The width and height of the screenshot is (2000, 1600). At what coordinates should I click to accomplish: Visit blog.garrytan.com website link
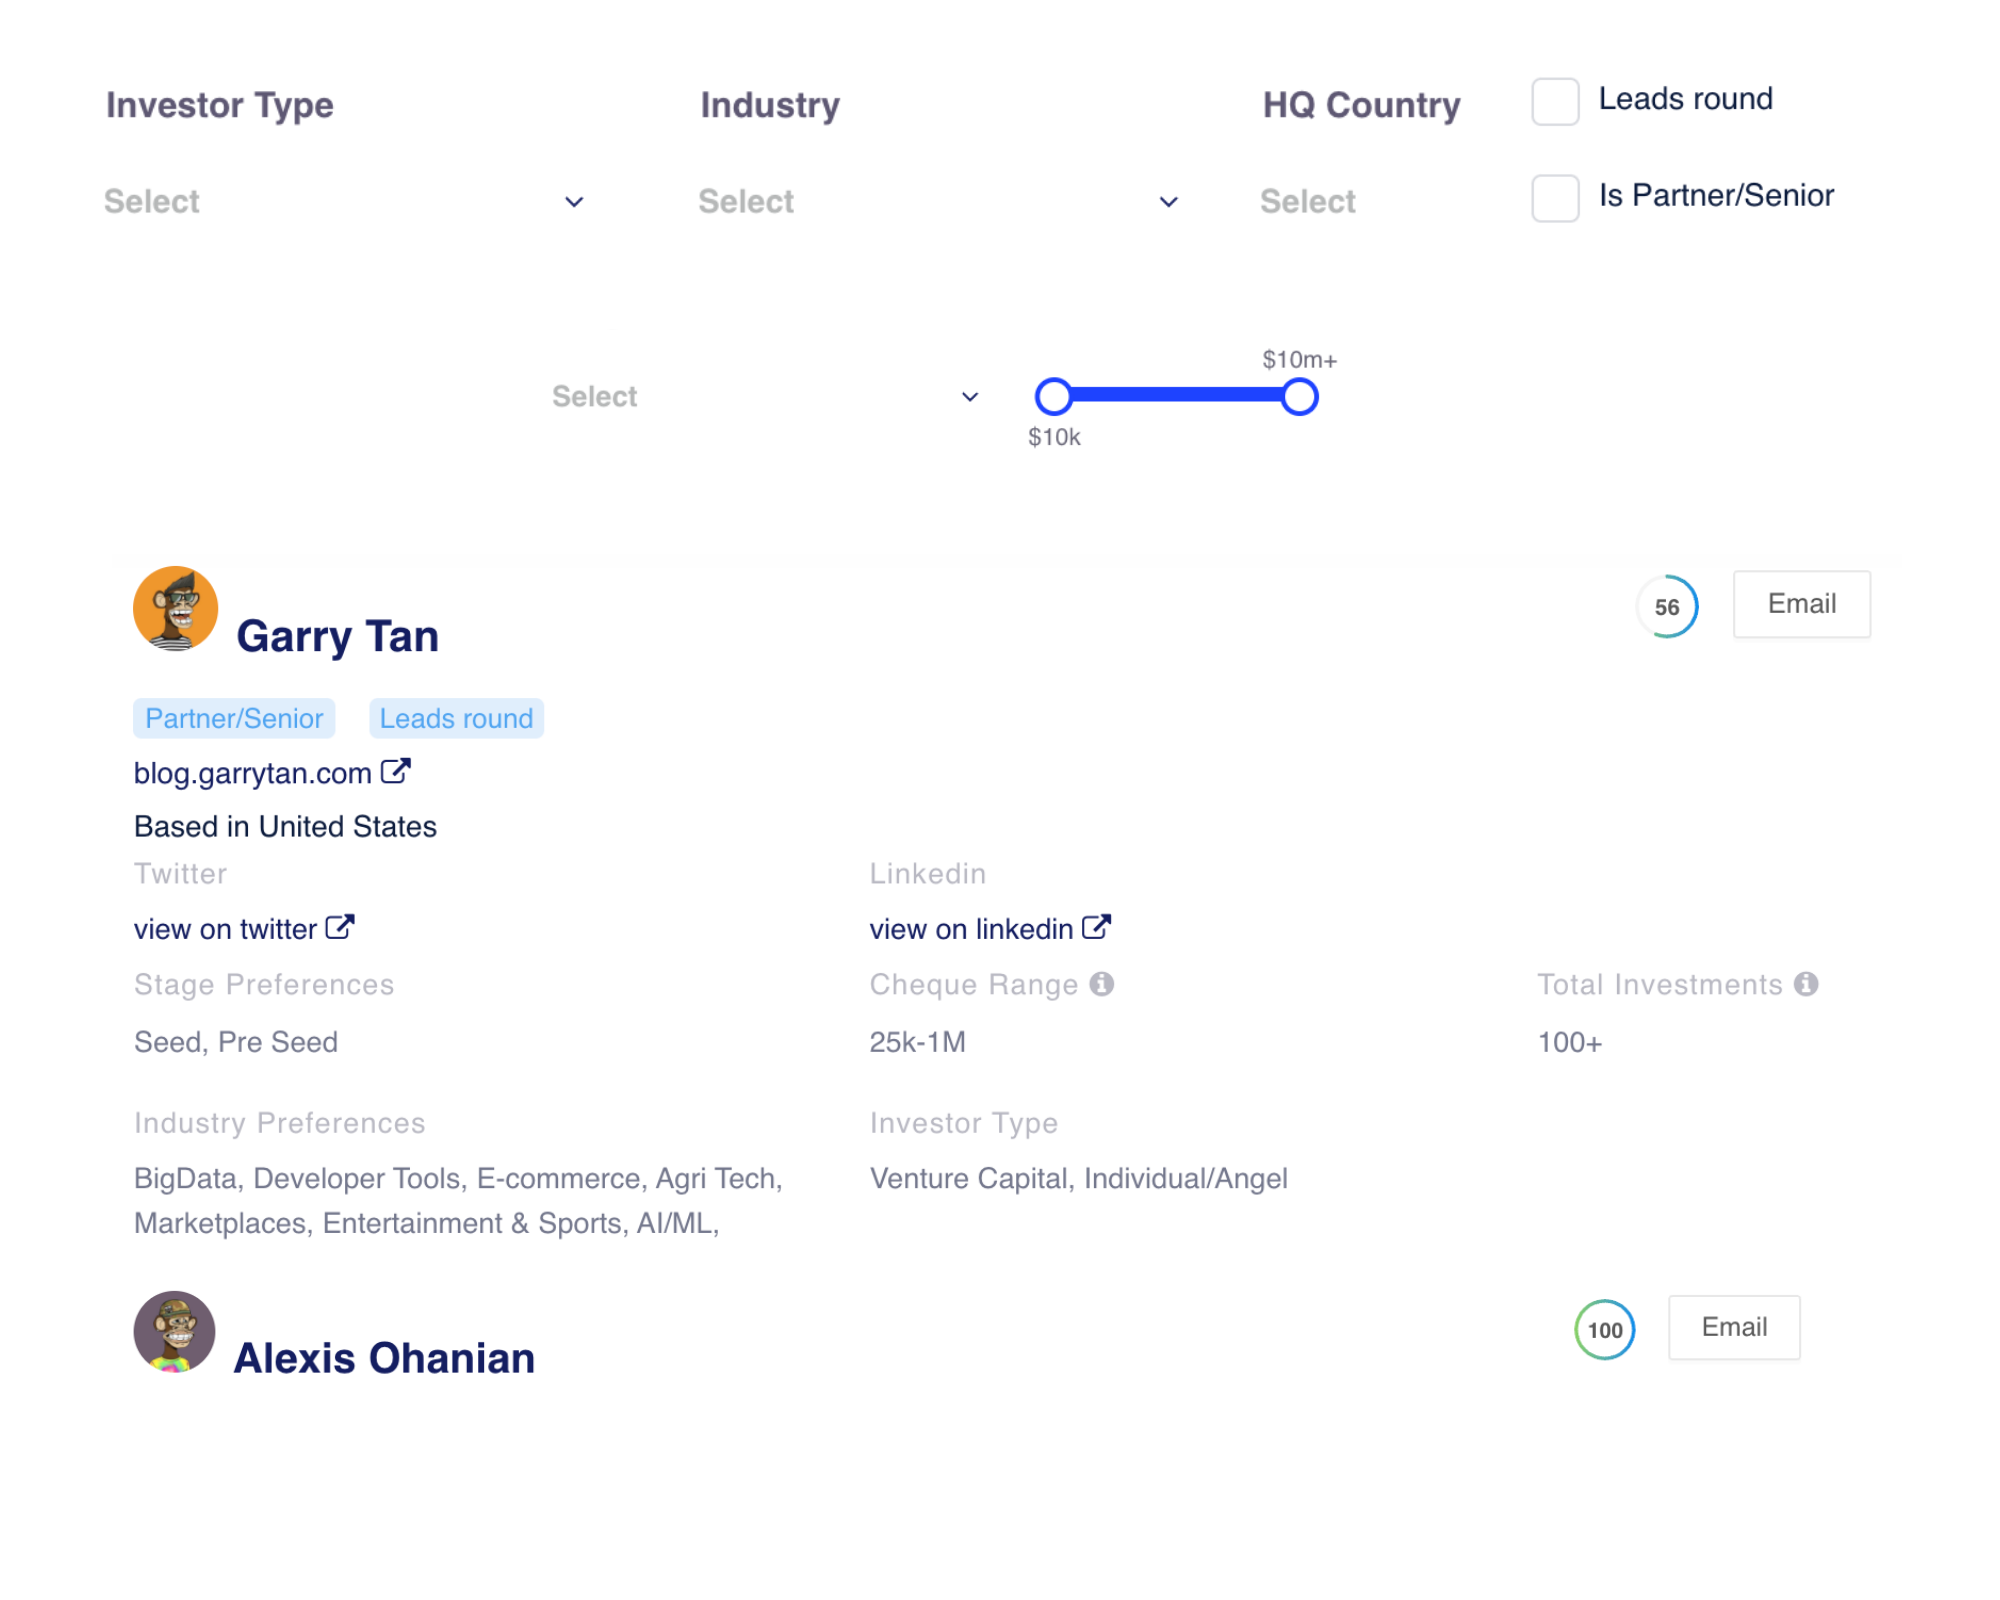(253, 773)
